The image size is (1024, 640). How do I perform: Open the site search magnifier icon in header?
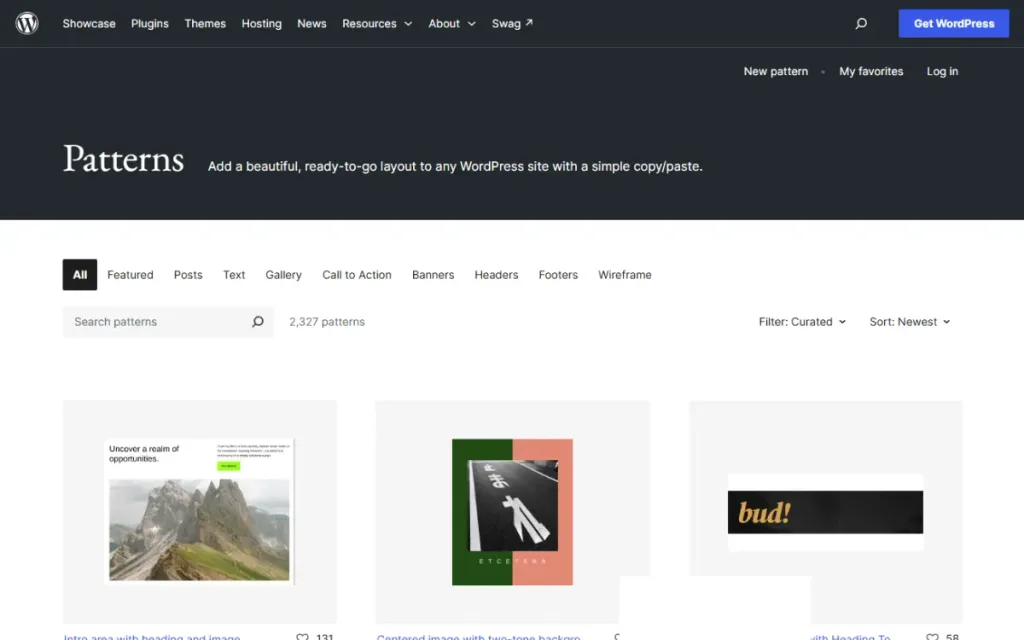[861, 24]
